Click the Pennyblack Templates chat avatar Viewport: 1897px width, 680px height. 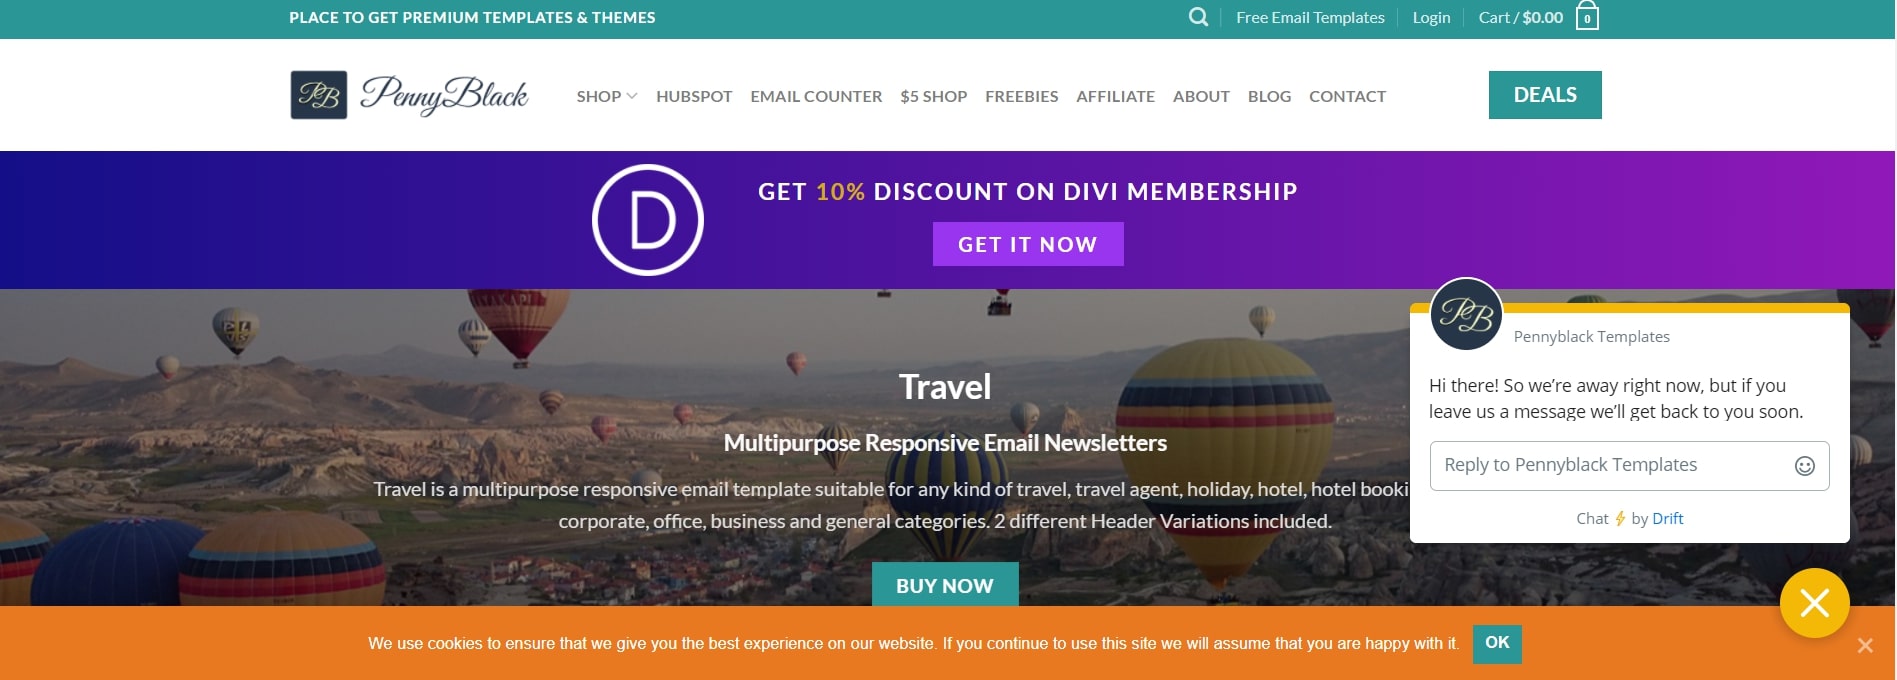(x=1466, y=314)
